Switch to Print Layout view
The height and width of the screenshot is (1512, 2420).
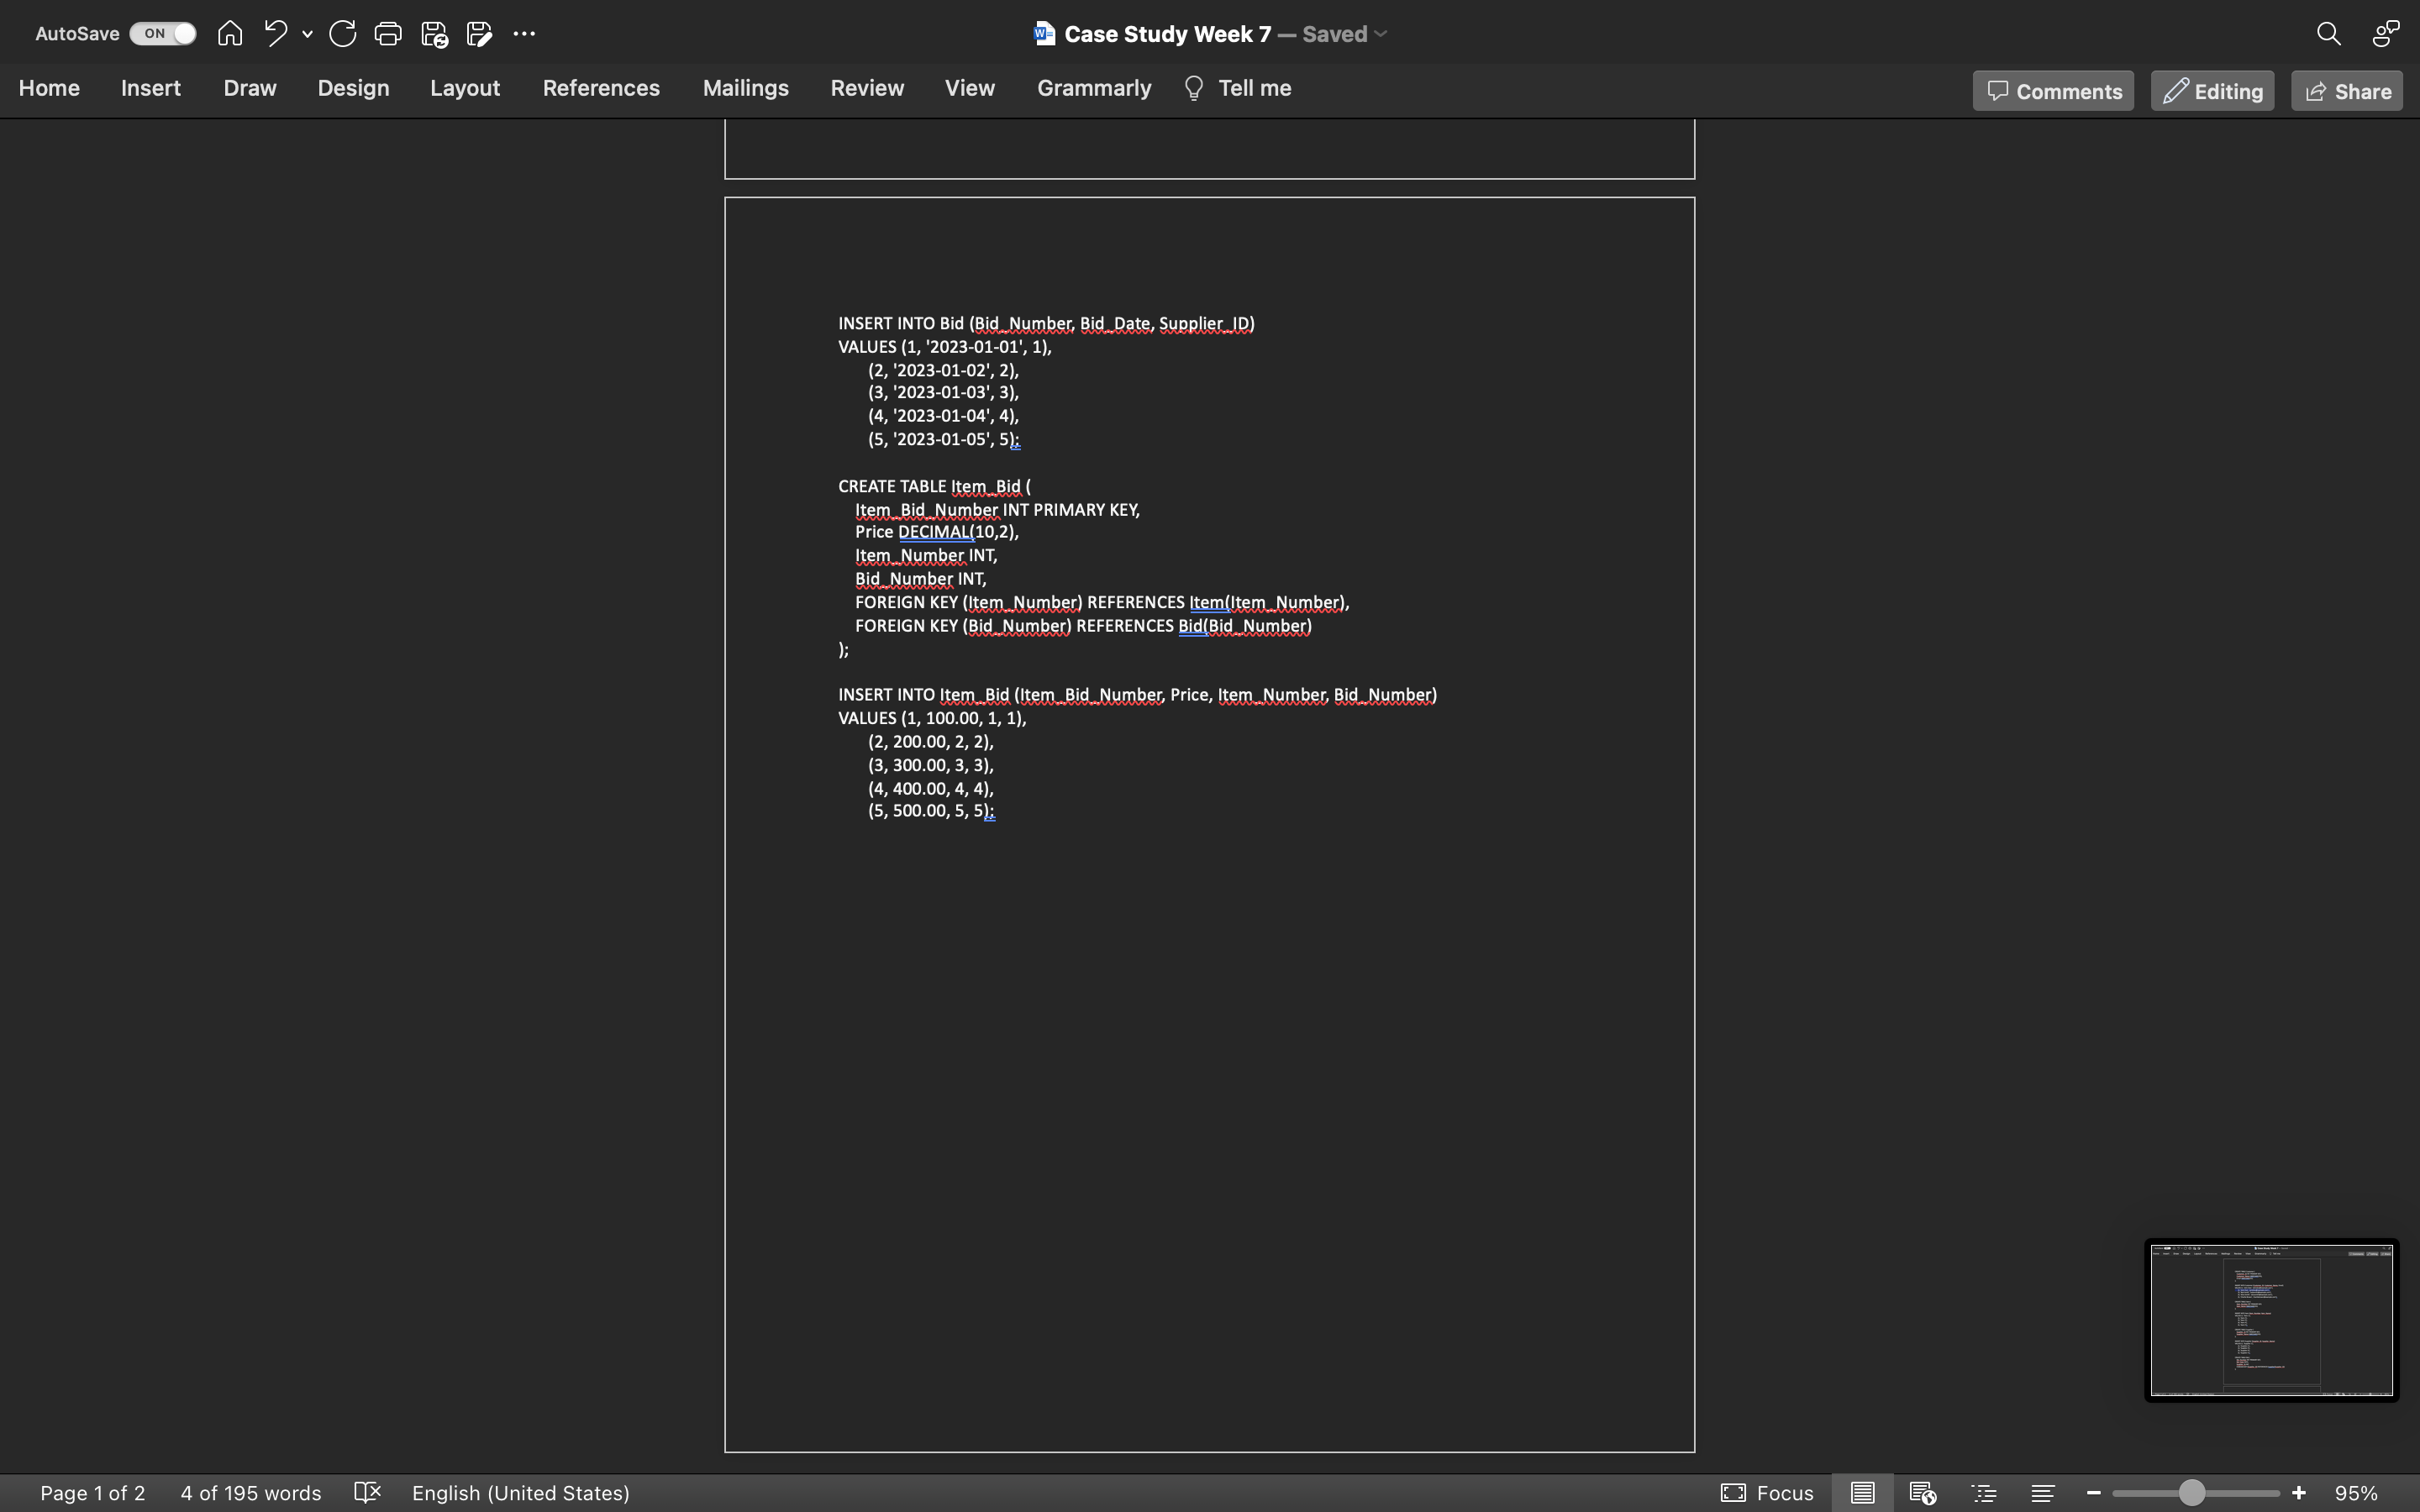tap(1862, 1493)
